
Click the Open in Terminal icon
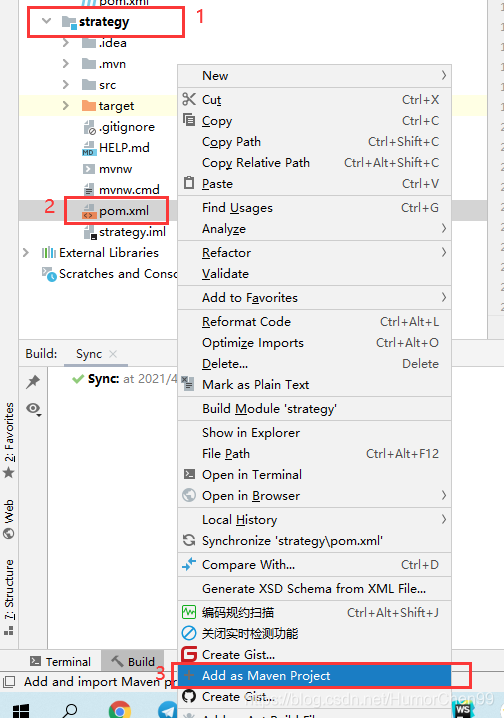(x=189, y=474)
